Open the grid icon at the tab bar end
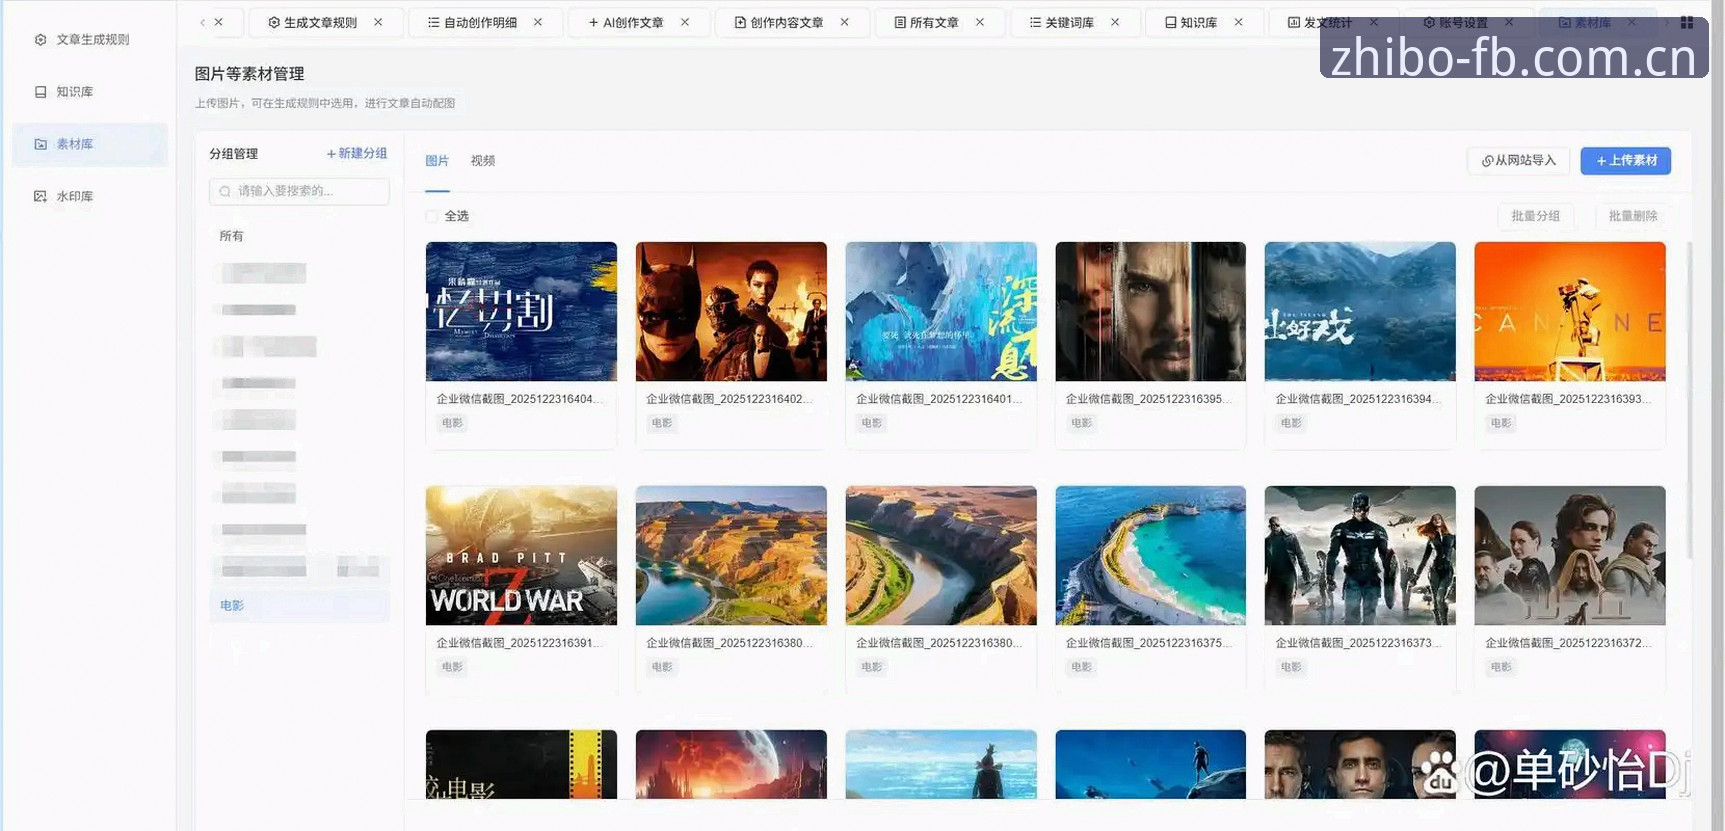Viewport: 1725px width, 831px height. tap(1687, 22)
